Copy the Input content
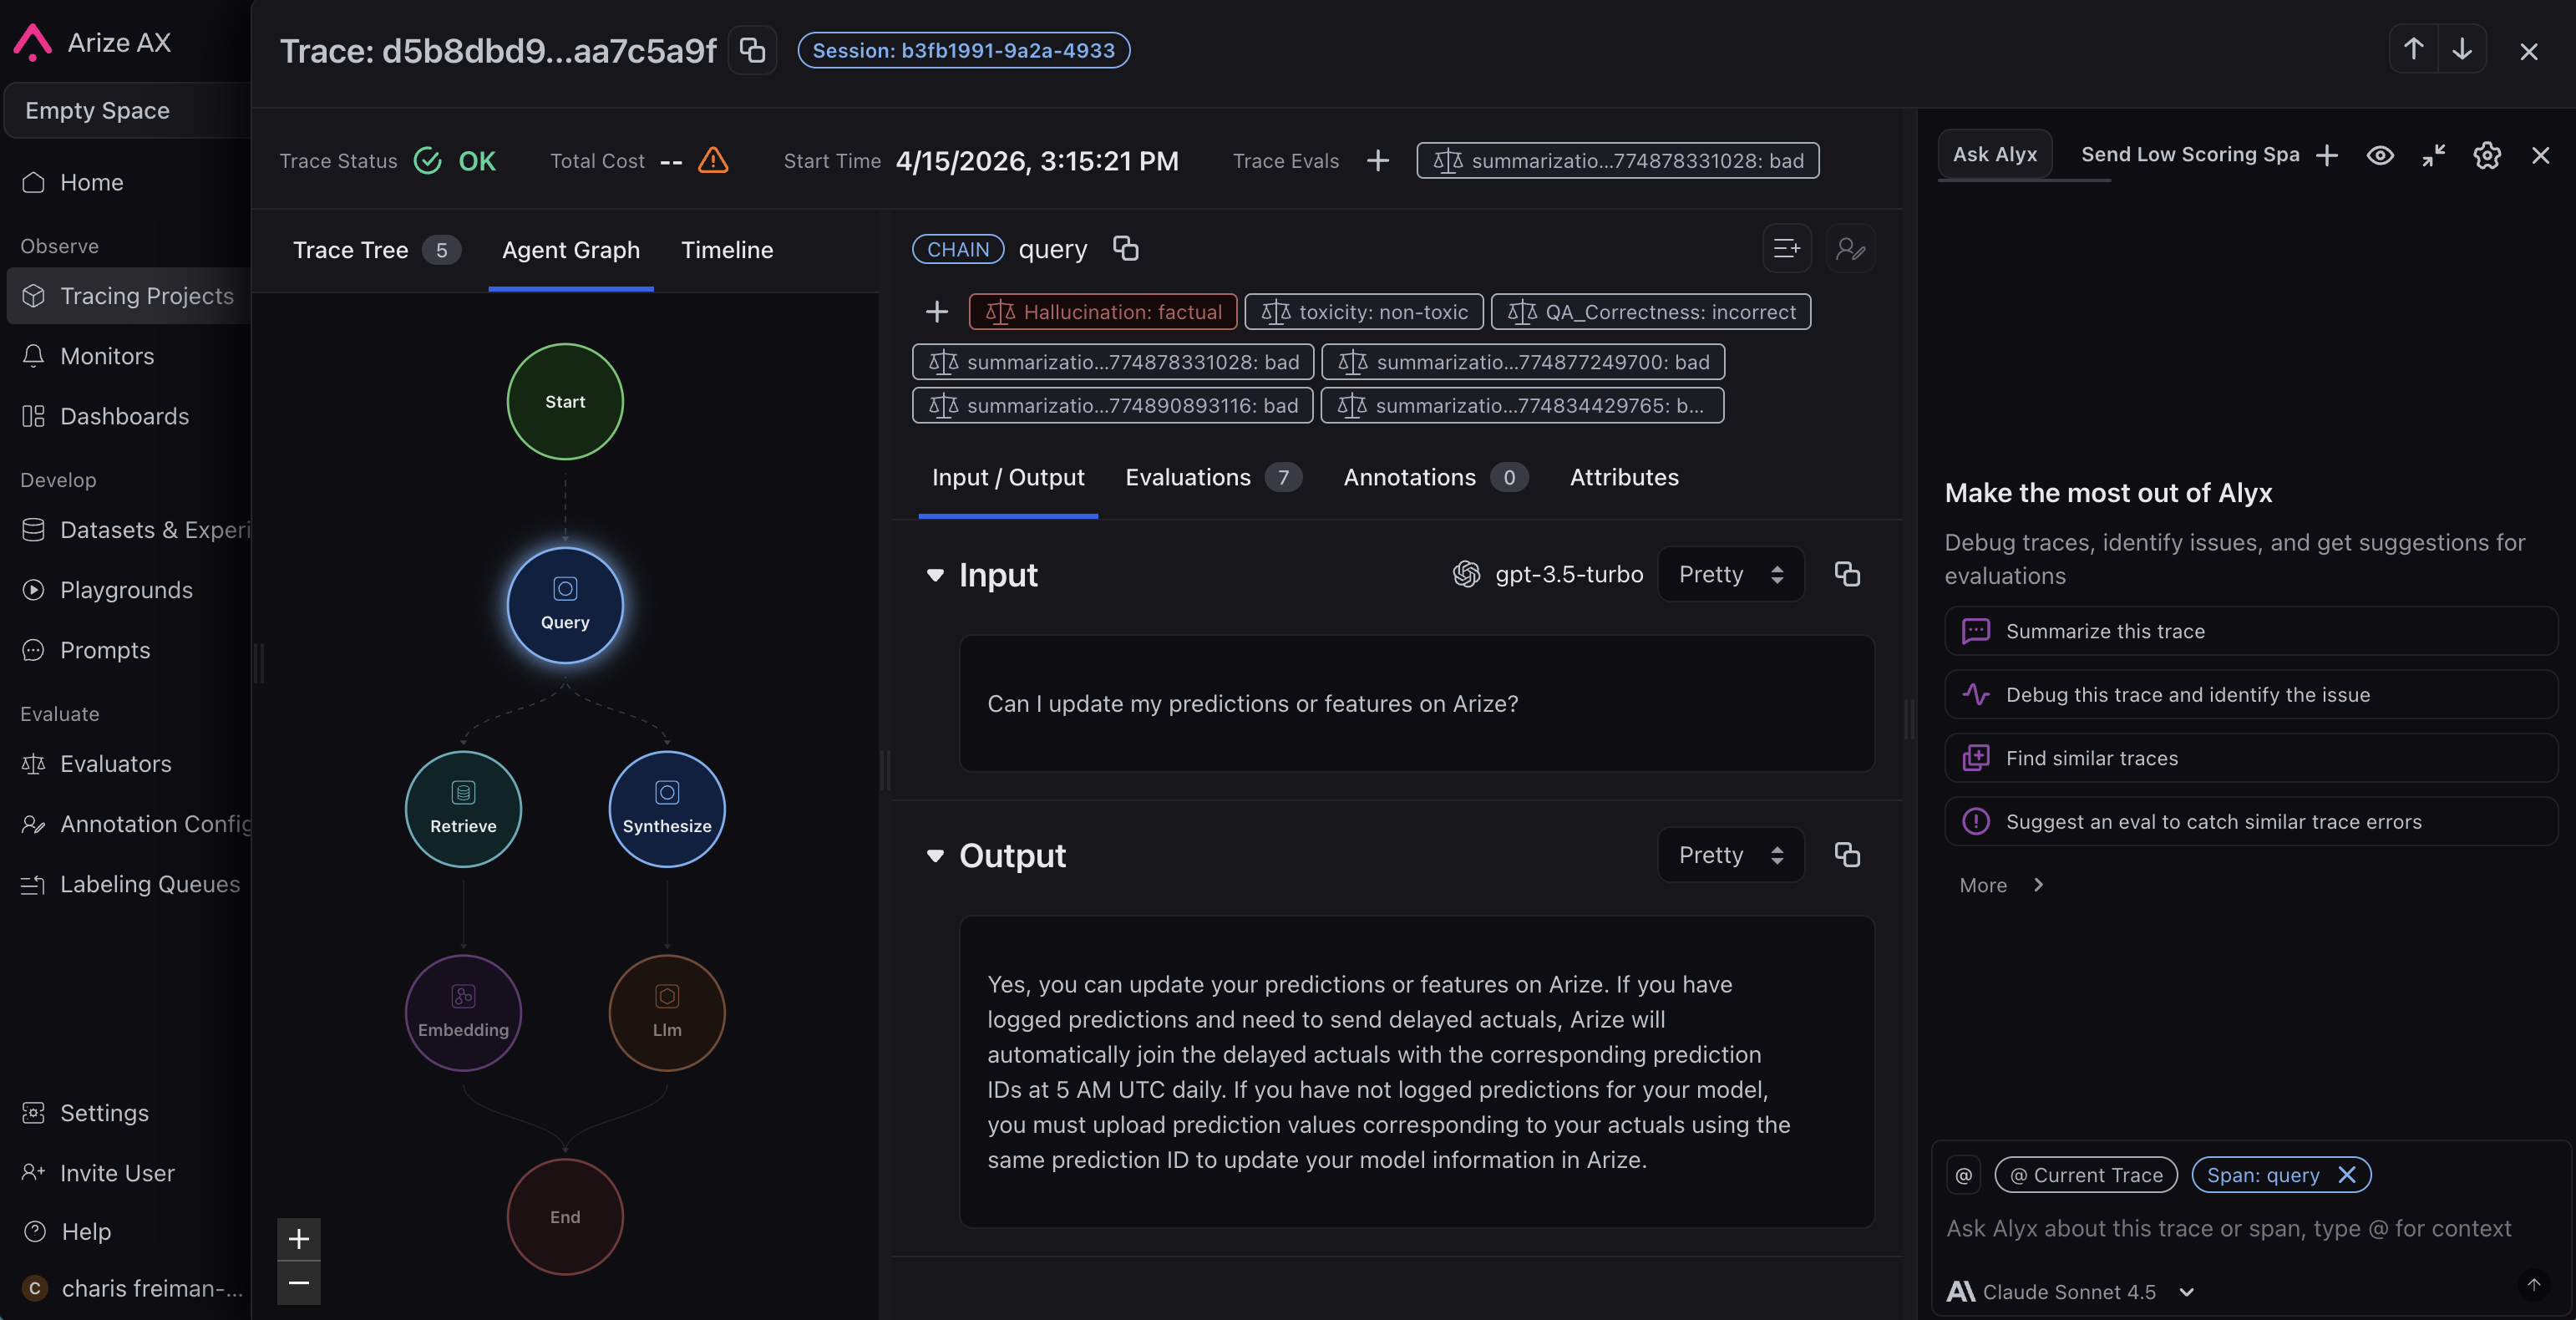 1847,574
